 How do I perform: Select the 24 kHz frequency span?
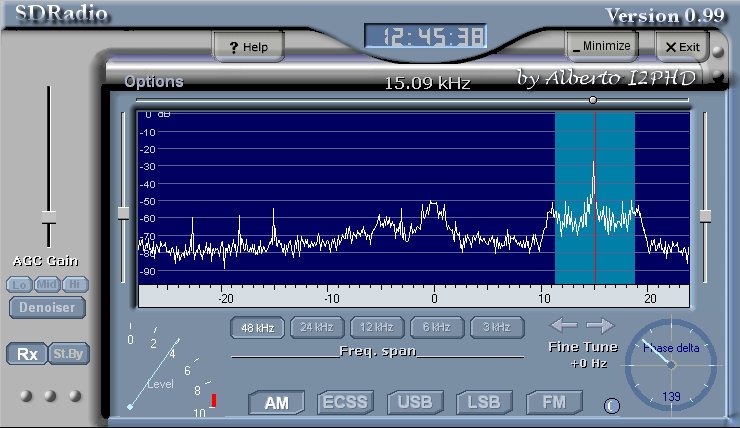(315, 327)
